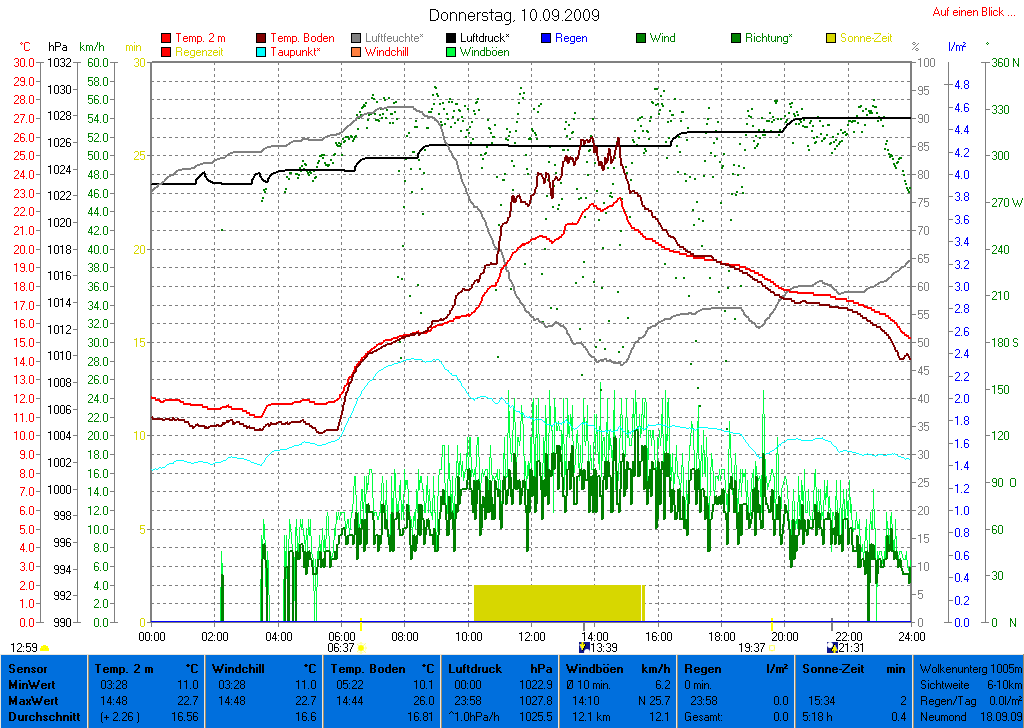
Task: Click the dark red Temp. Boden legend square
Action: click(262, 38)
